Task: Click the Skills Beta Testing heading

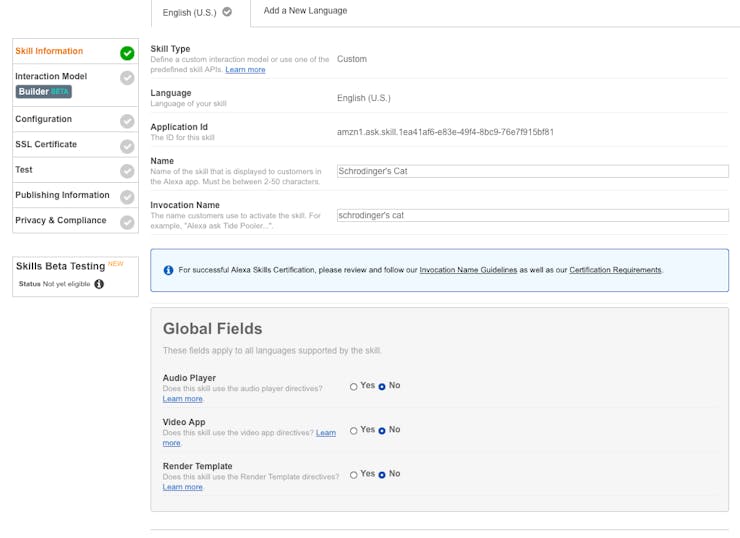Action: click(x=60, y=266)
